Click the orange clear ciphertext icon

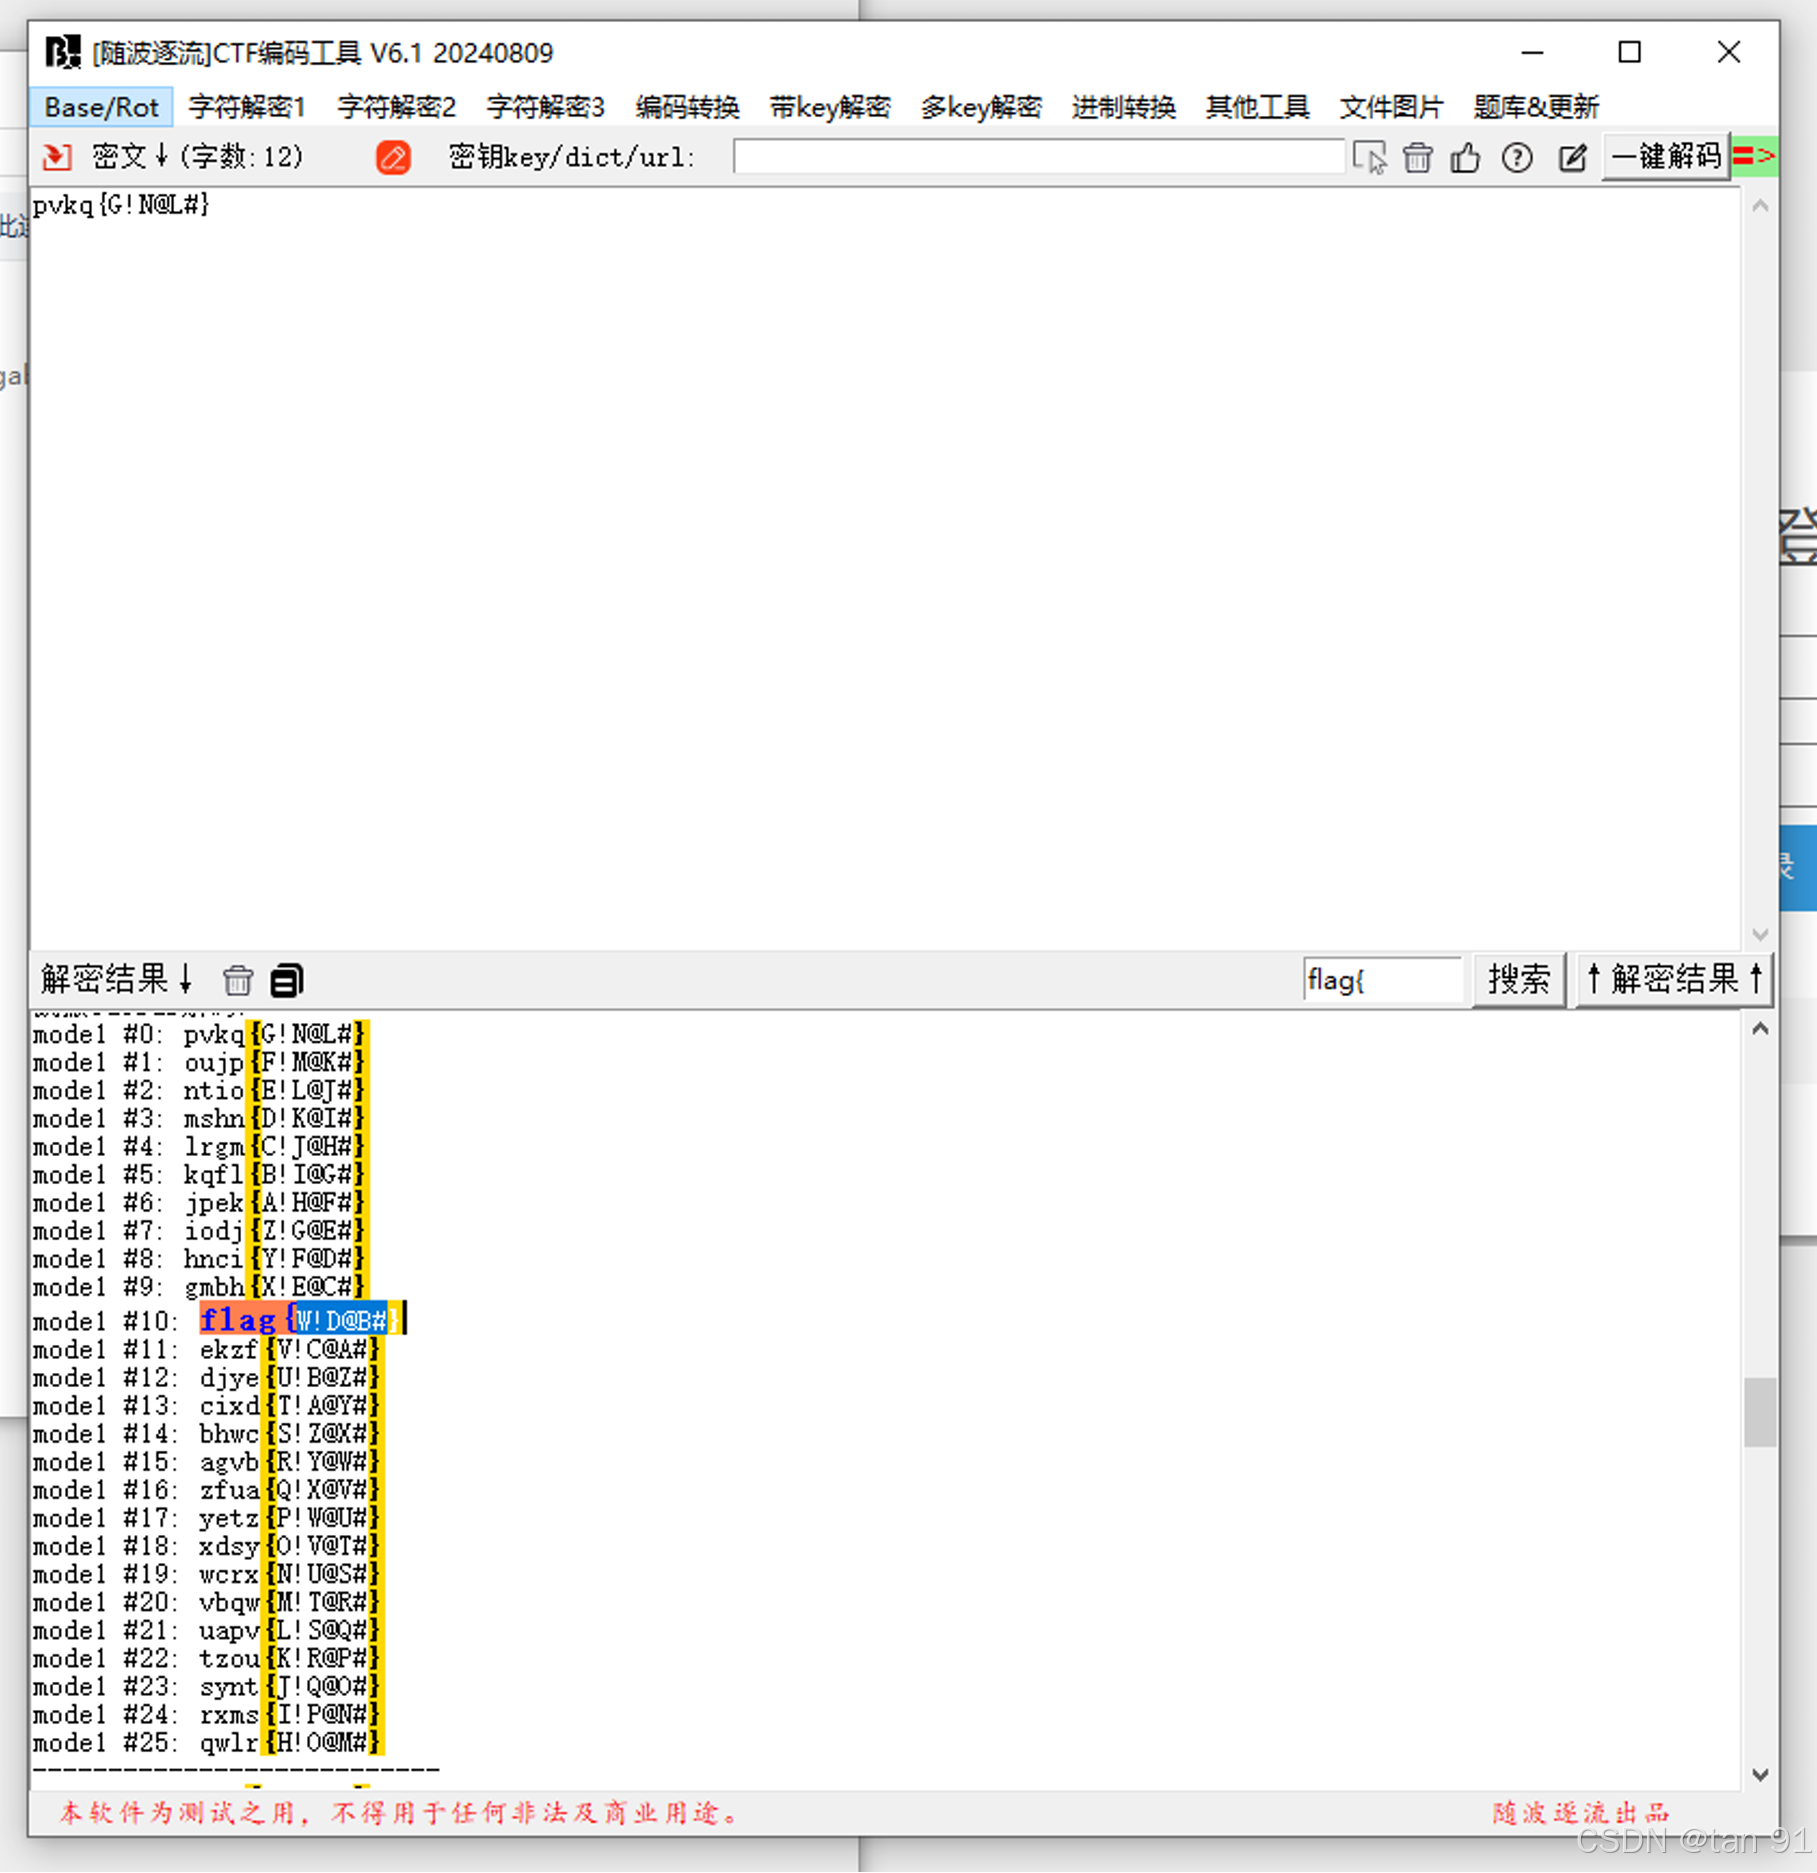393,157
